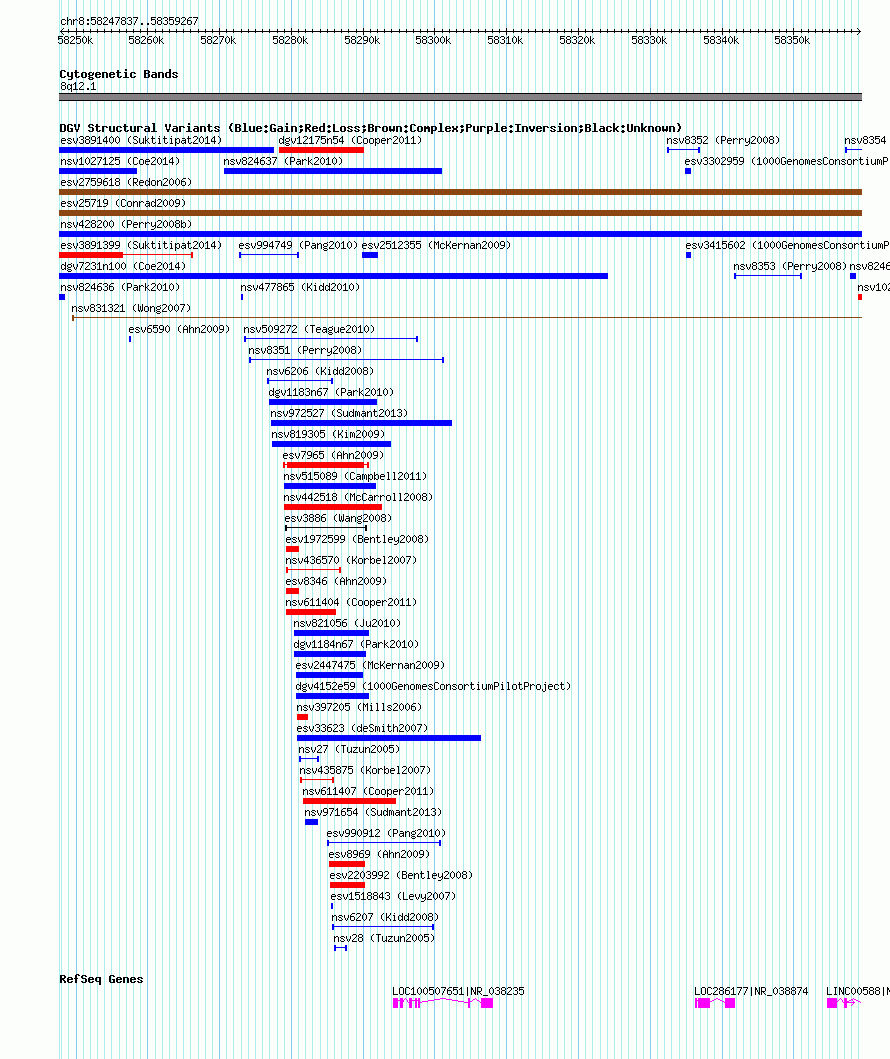The width and height of the screenshot is (890, 1059).
Task: Select the LINC00588 gene label
Action: tap(858, 991)
